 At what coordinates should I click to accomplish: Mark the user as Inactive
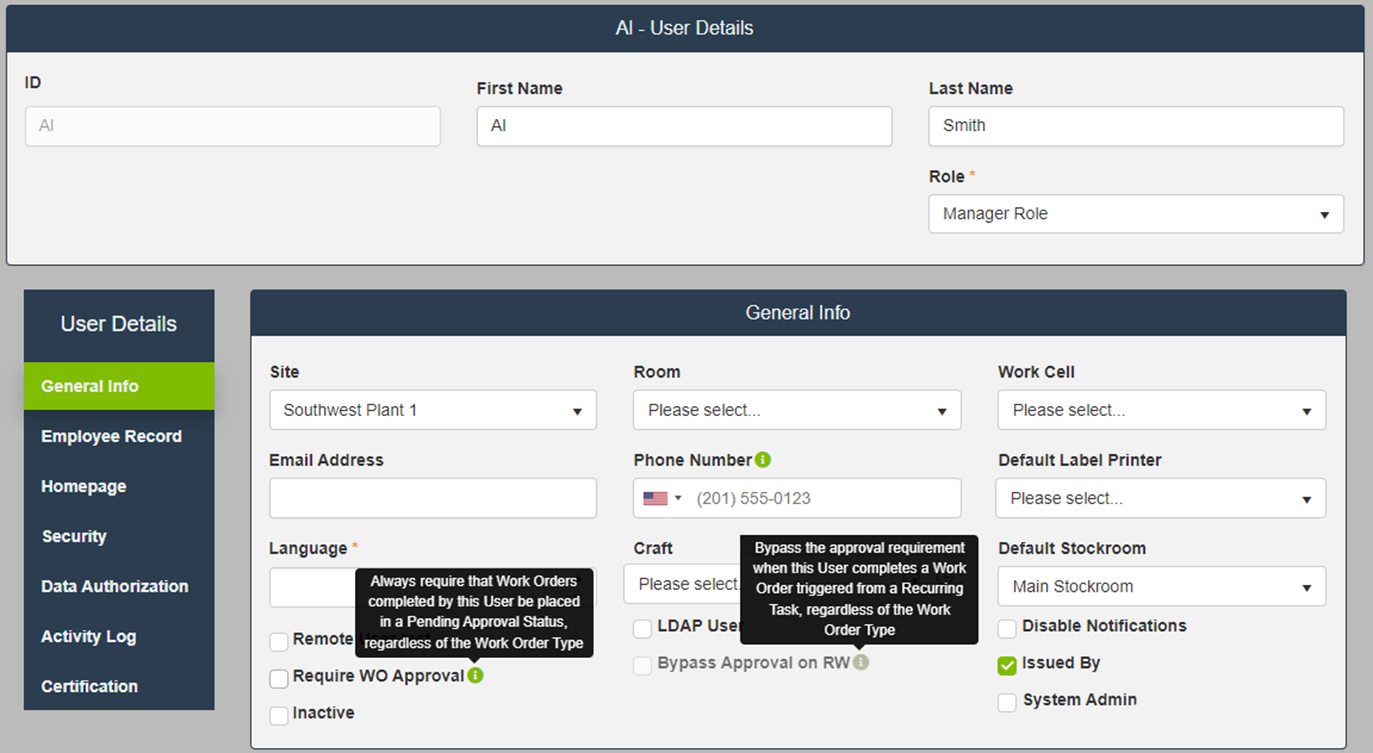279,715
